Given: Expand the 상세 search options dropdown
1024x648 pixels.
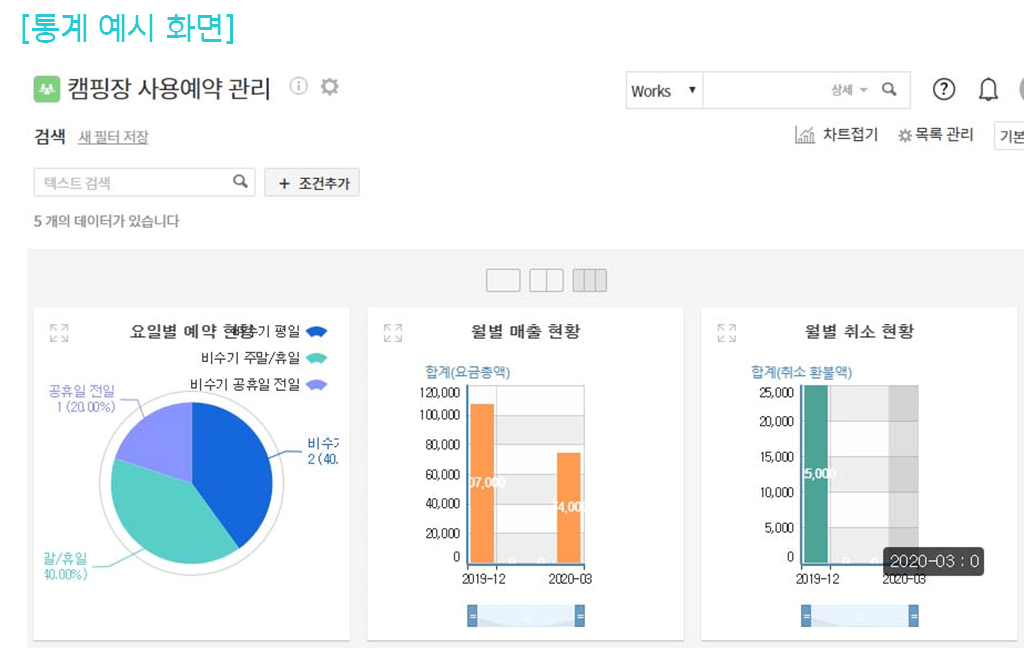Looking at the screenshot, I should point(849,90).
